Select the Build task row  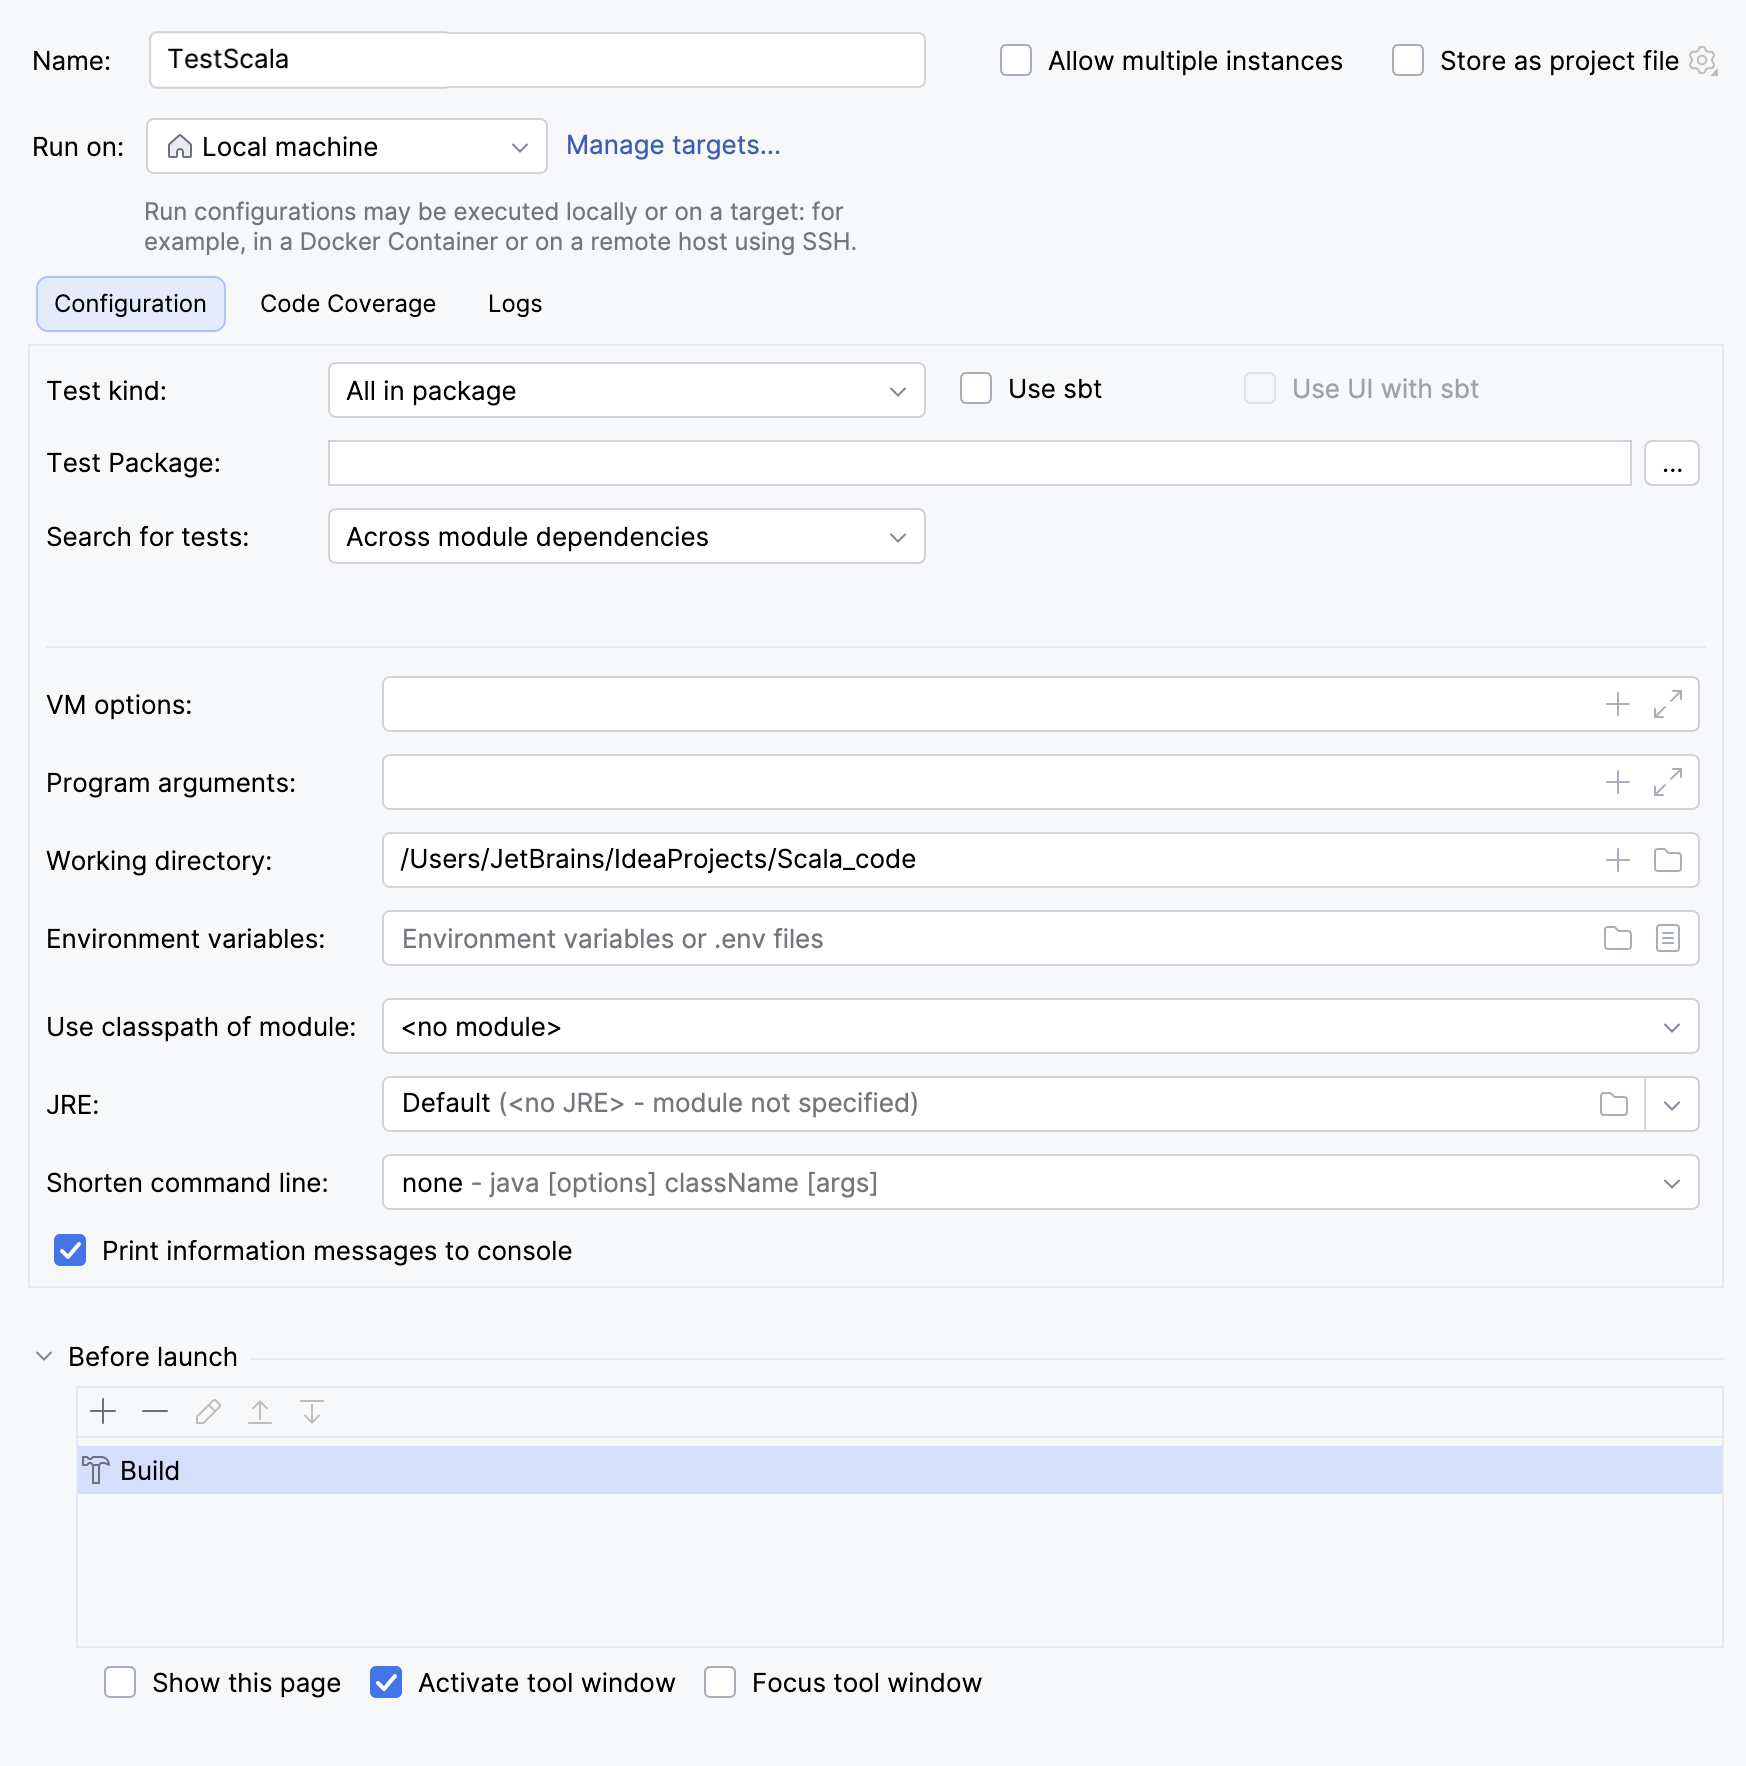click(x=900, y=1470)
